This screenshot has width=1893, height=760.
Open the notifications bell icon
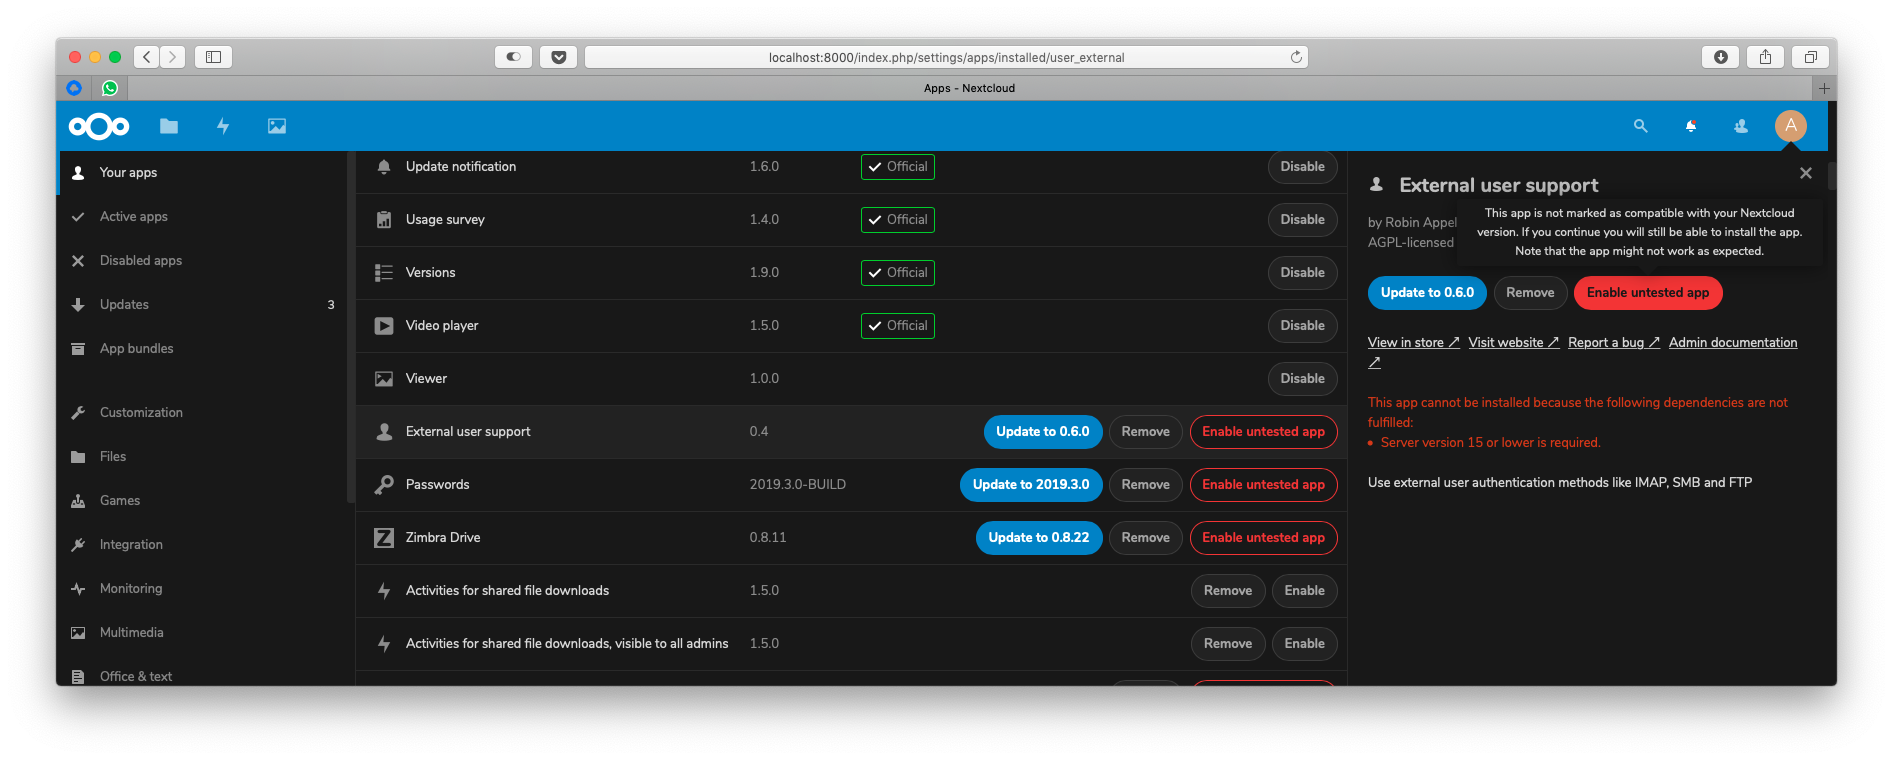(1691, 126)
